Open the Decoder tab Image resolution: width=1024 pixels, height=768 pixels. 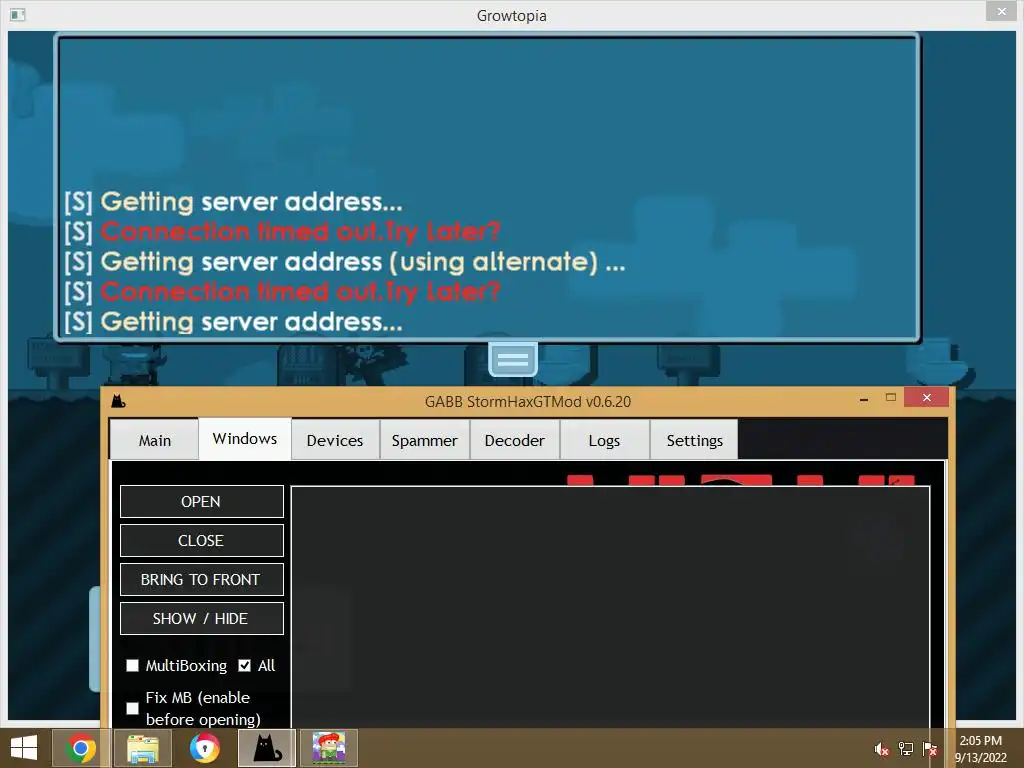tap(515, 441)
